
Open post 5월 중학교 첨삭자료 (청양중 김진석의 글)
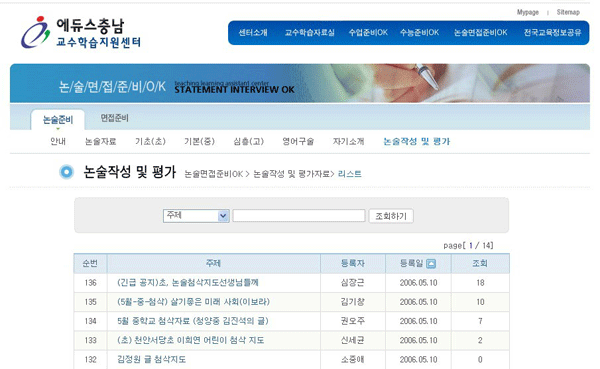pyautogui.click(x=193, y=321)
